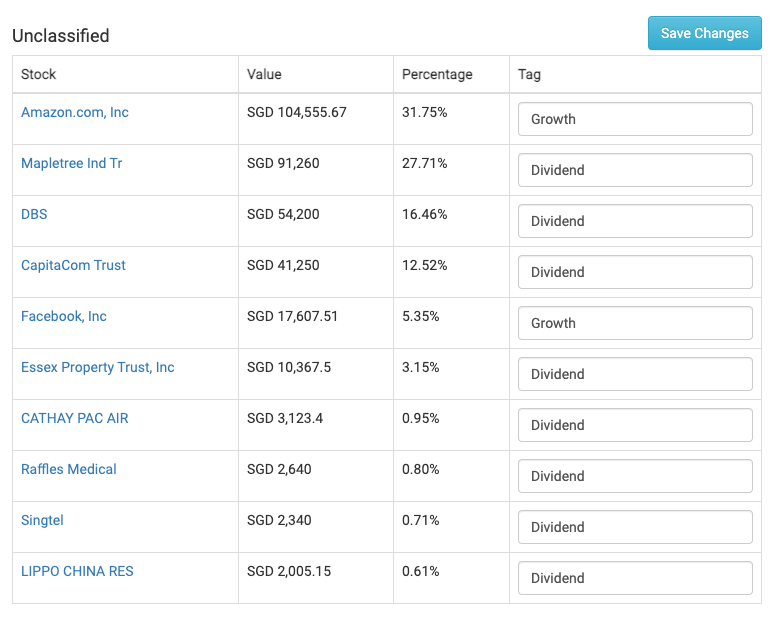The height and width of the screenshot is (620, 771).
Task: Select the value SGD 41,250
Action: tap(283, 266)
